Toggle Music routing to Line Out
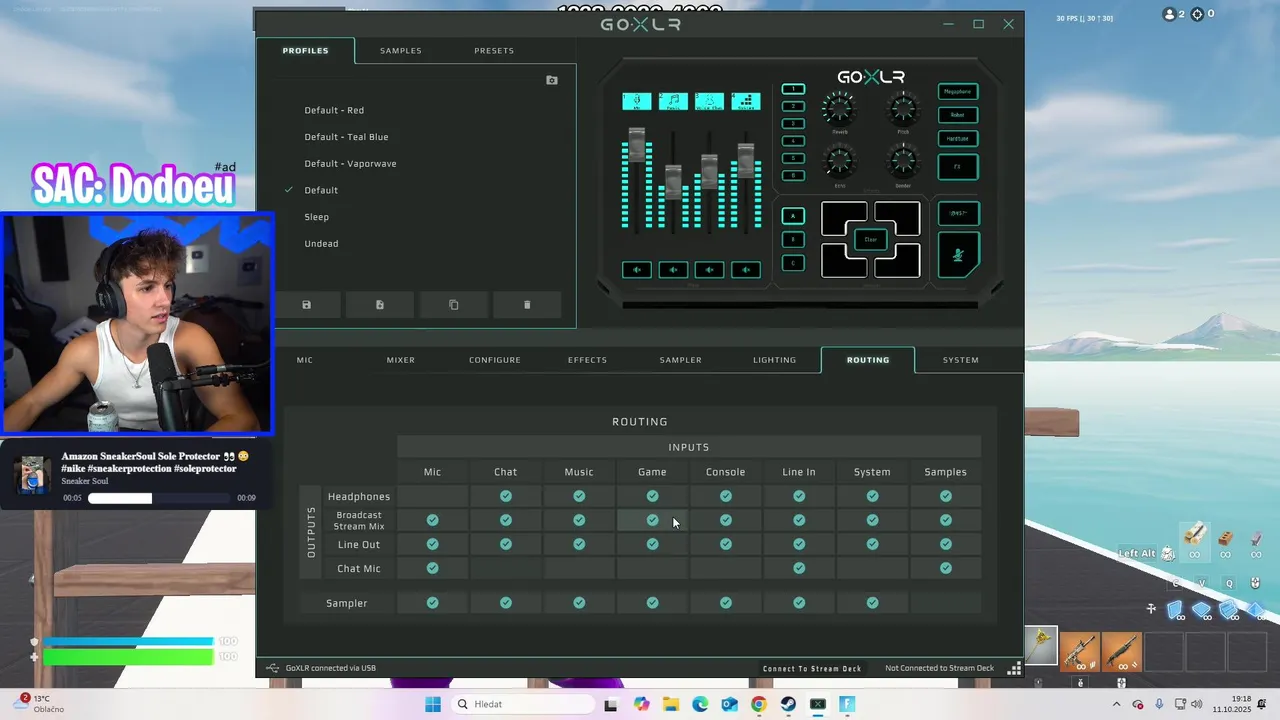 pyautogui.click(x=579, y=544)
